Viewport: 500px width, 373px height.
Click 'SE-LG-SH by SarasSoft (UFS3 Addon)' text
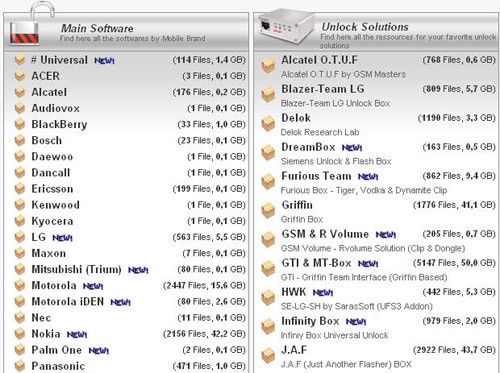[357, 306]
